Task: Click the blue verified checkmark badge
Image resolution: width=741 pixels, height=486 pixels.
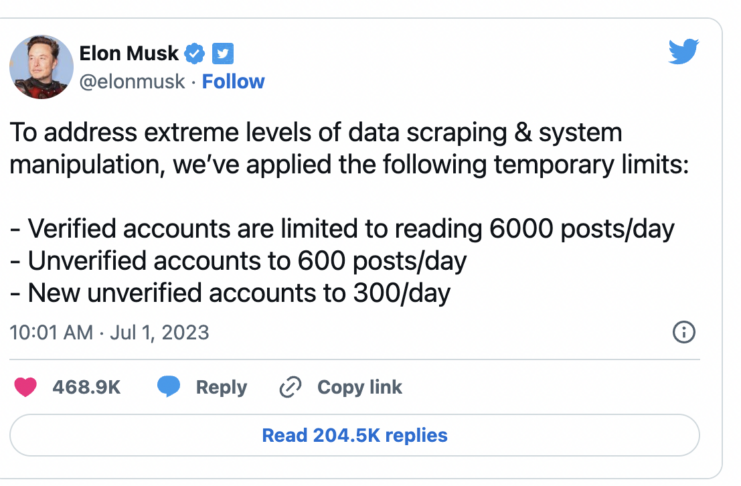Action: (198, 54)
